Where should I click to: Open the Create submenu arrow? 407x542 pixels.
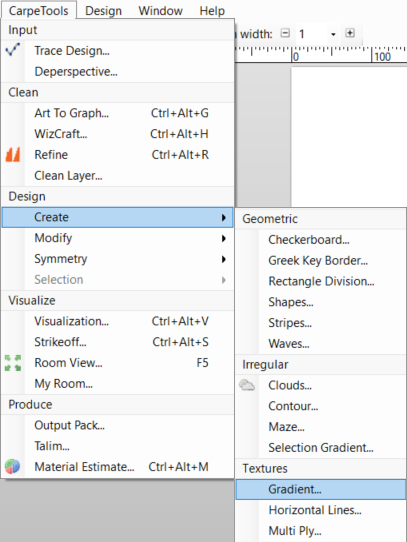(224, 217)
